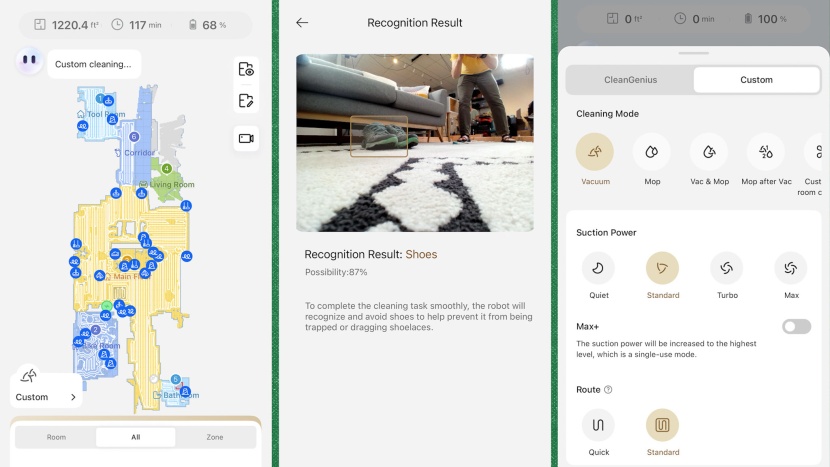The width and height of the screenshot is (830, 467).
Task: Select the Room tab
Action: [56, 437]
